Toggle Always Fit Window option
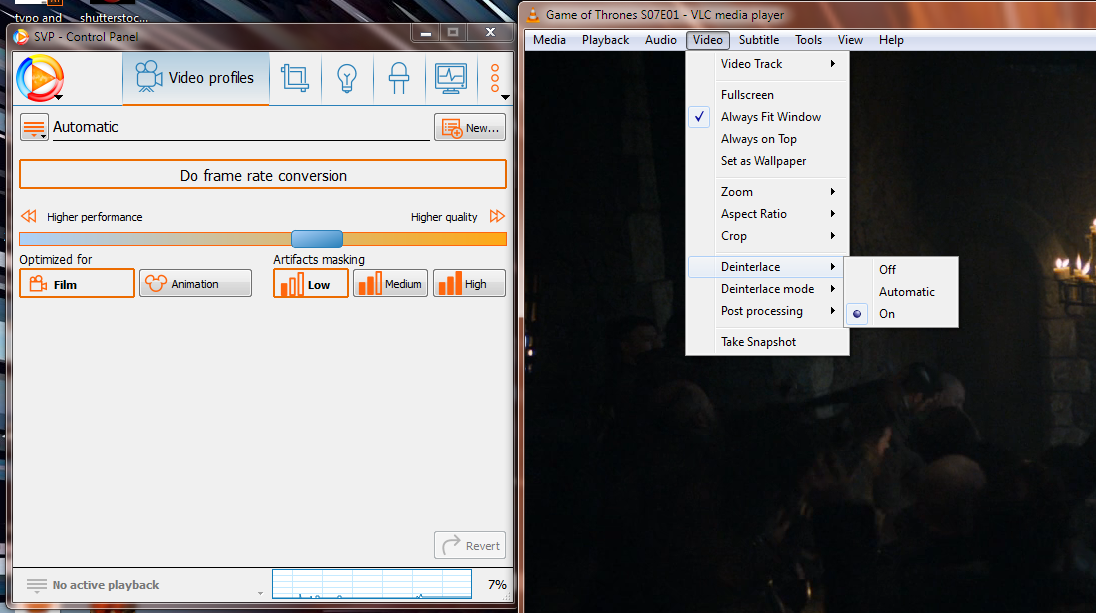 pyautogui.click(x=770, y=117)
